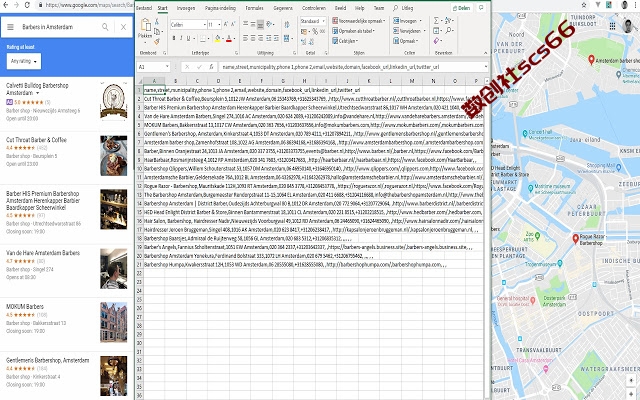Open the font size 11 dropdown
The width and height of the screenshot is (640, 400).
pyautogui.click(x=220, y=25)
